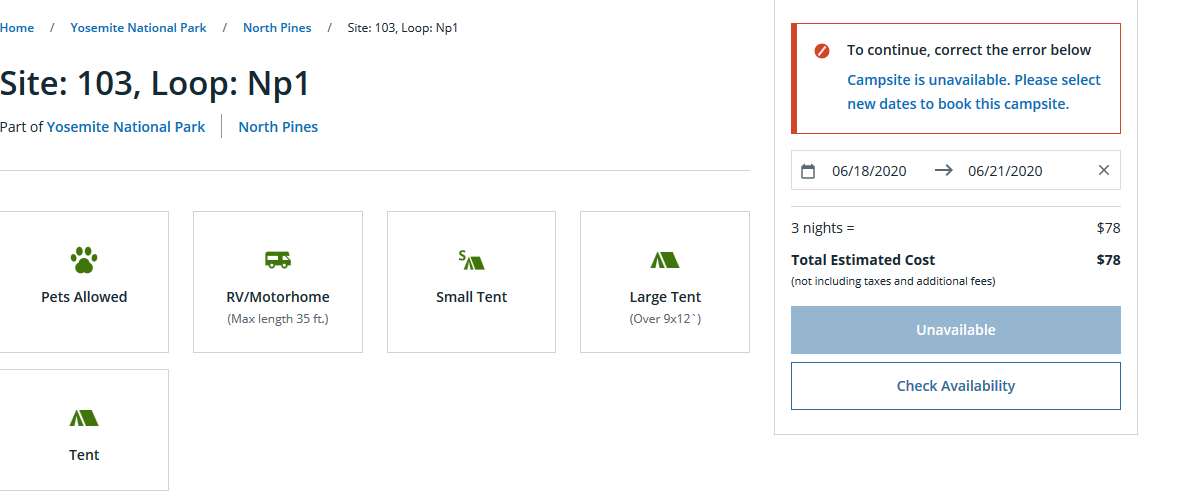Click the paw print Pets Allowed icon
The height and width of the screenshot is (503, 1188).
(x=84, y=260)
